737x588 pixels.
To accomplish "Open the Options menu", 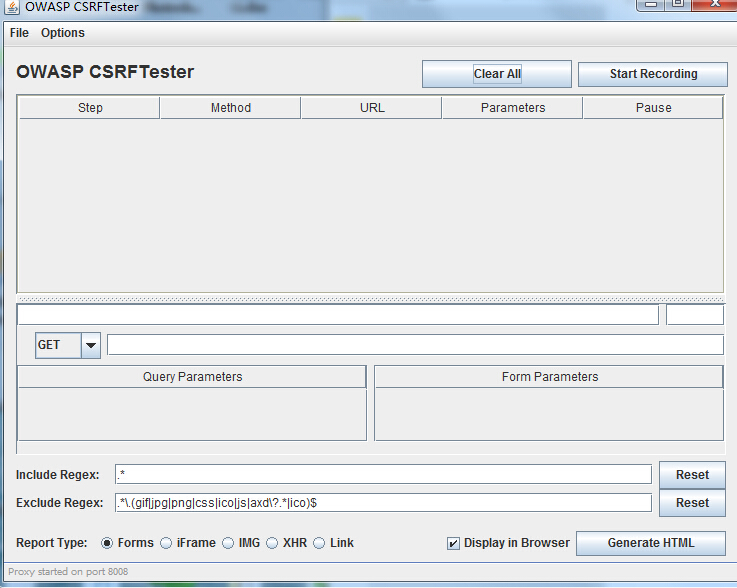I will pos(63,33).
